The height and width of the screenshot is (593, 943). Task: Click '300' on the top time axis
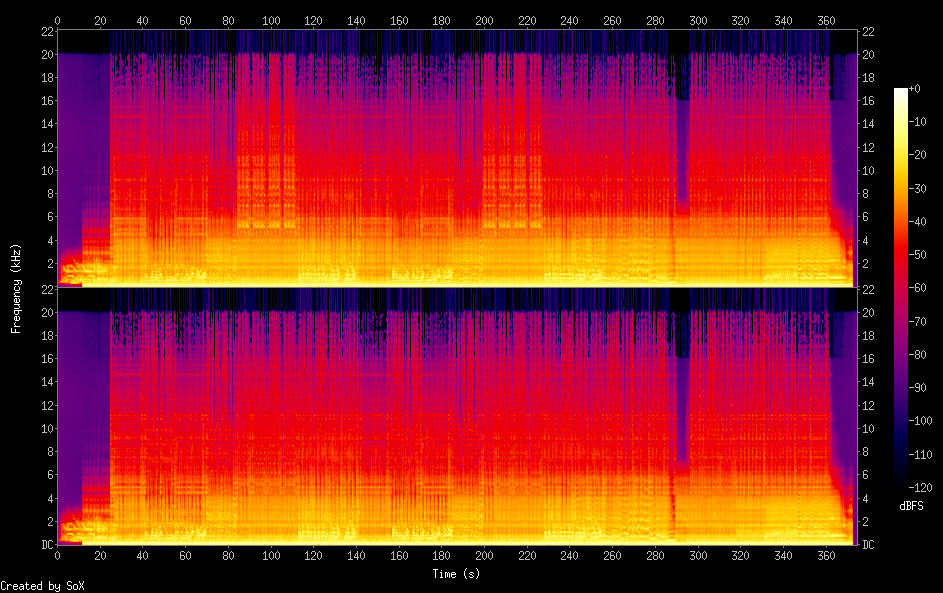(698, 20)
